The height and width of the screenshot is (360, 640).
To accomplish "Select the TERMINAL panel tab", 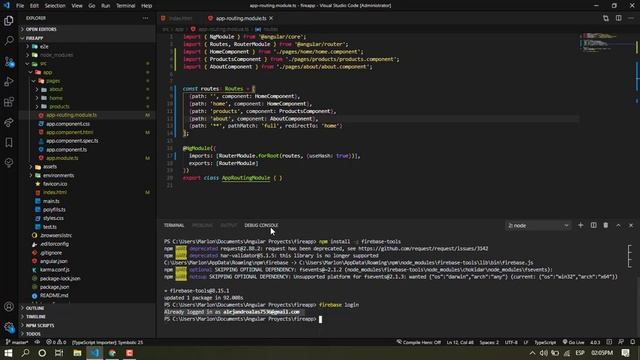I will coord(174,225).
